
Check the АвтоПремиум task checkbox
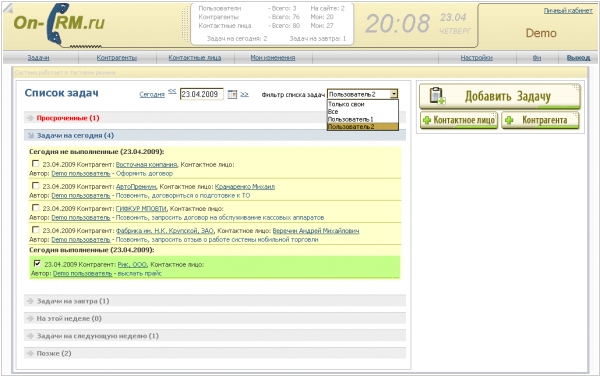point(36,186)
